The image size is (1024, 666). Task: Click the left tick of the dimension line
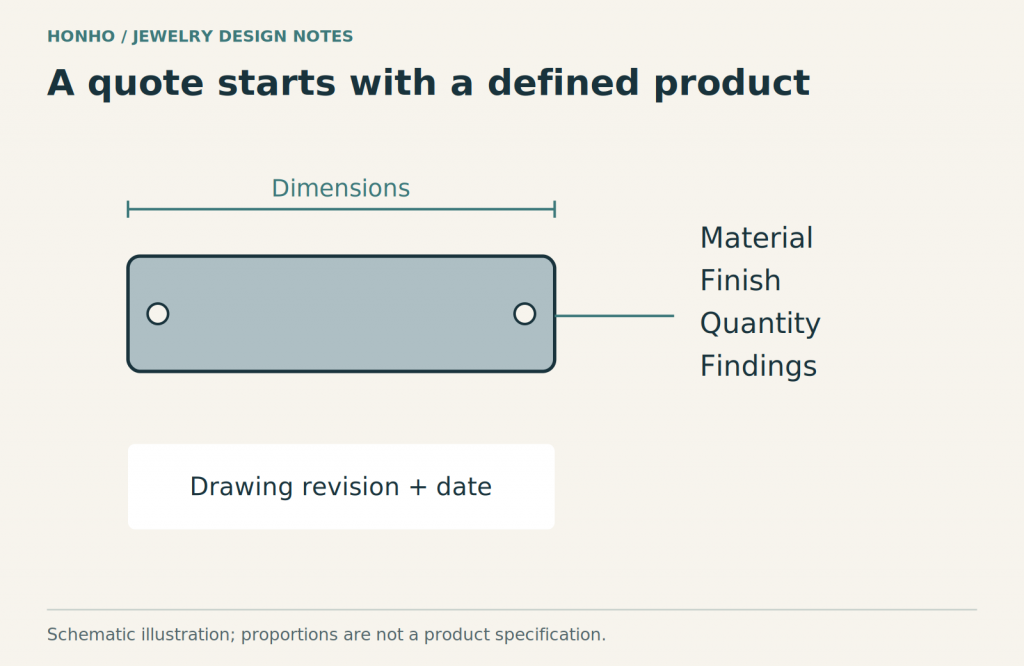[128, 210]
